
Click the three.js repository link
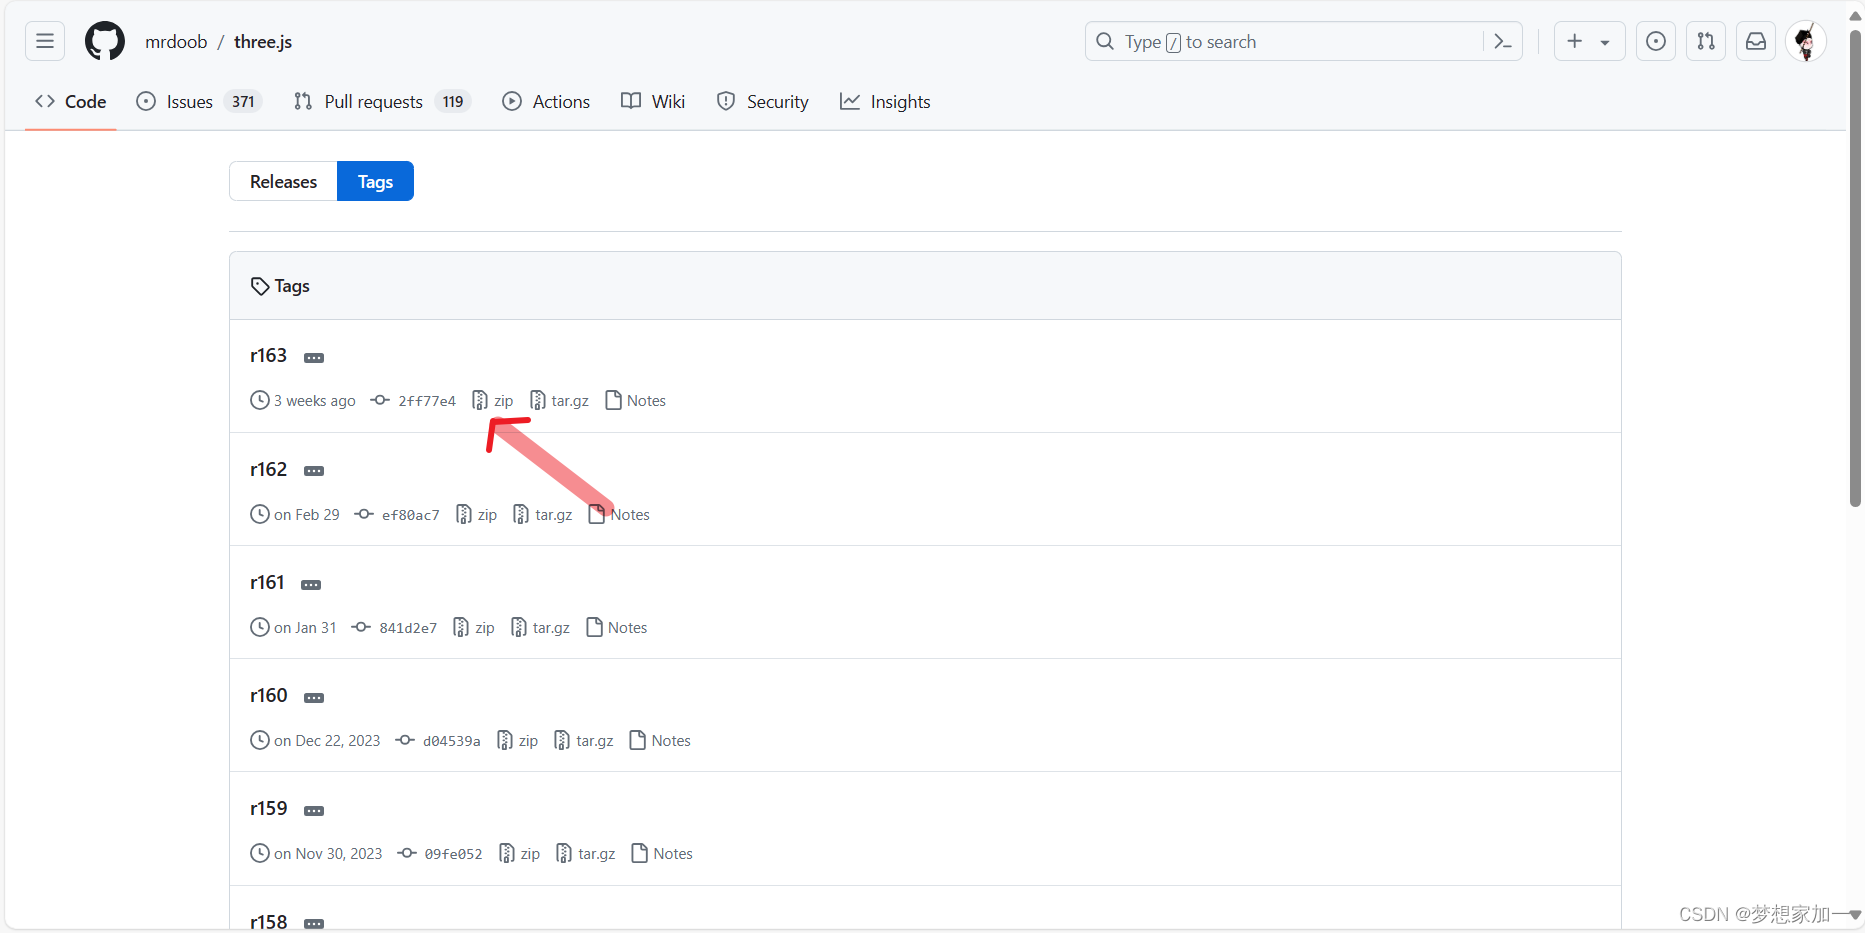[263, 41]
